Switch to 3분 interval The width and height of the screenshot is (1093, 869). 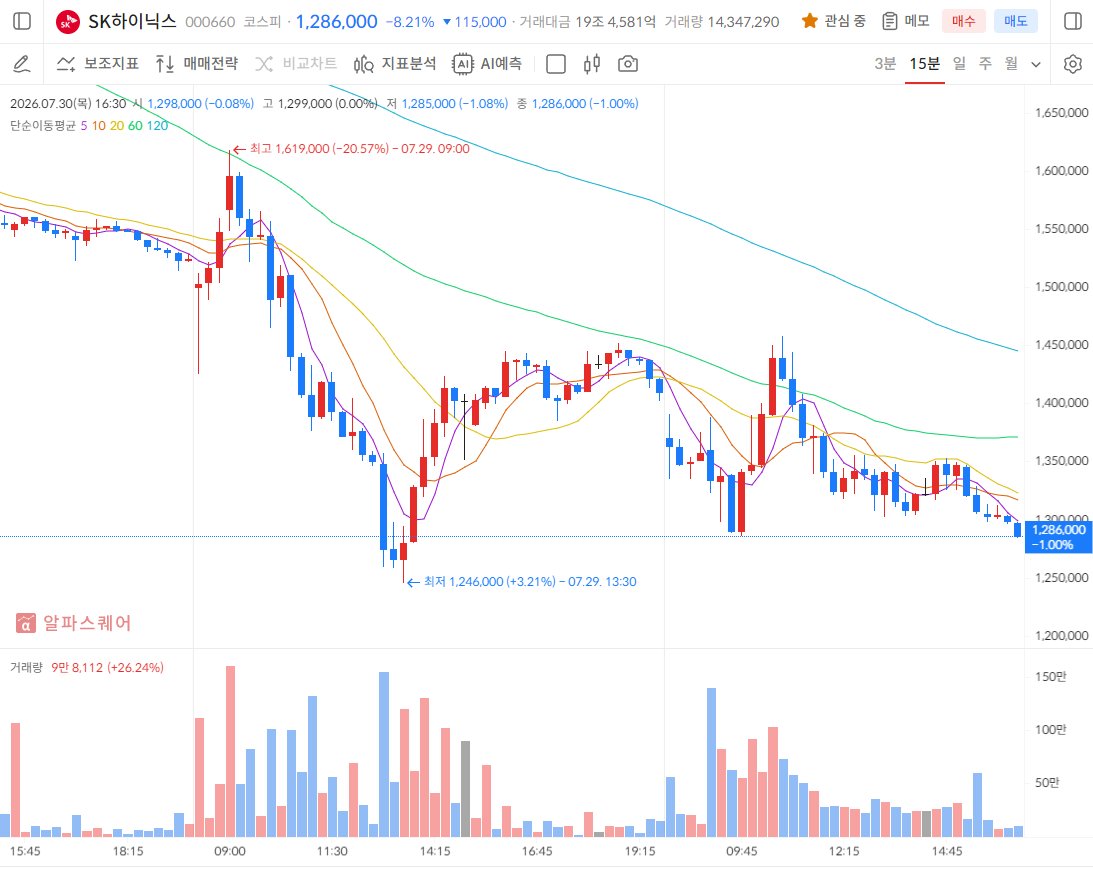[885, 63]
